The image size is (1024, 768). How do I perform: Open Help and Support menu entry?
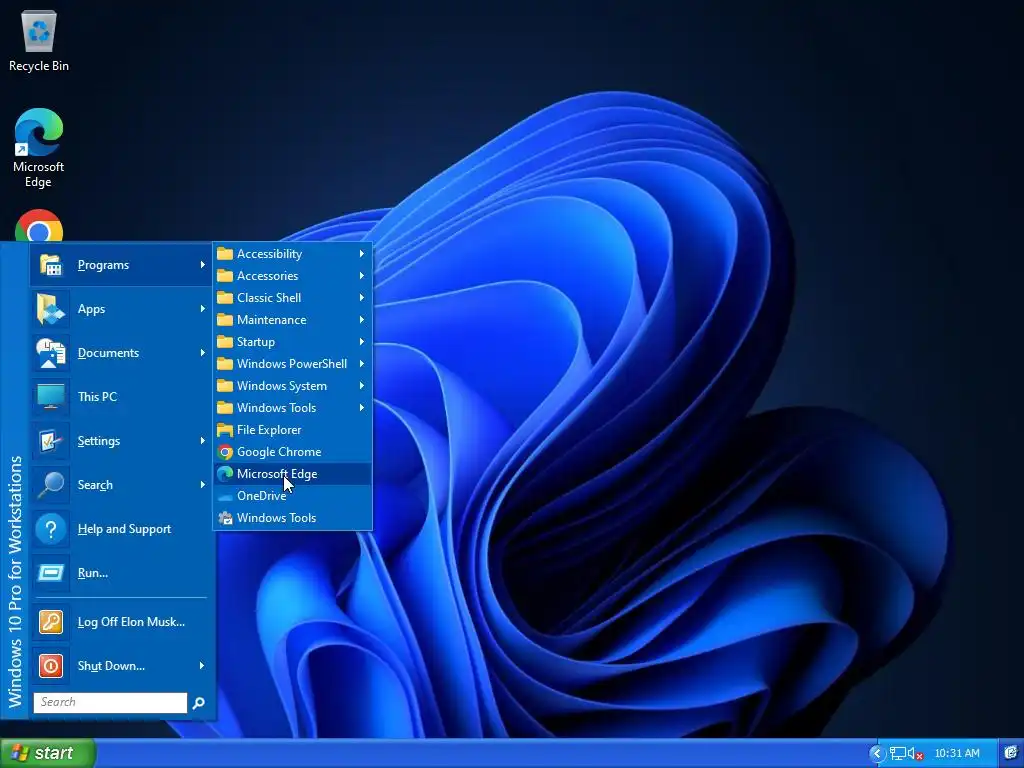pyautogui.click(x=121, y=529)
